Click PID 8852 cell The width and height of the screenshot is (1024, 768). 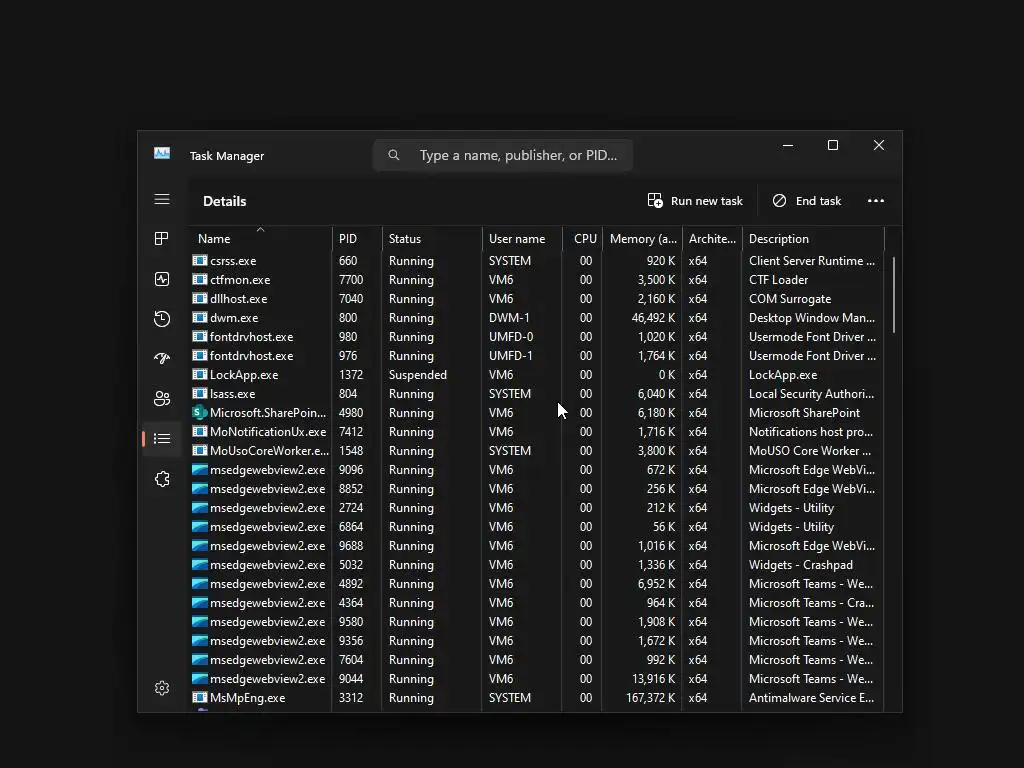tap(351, 488)
